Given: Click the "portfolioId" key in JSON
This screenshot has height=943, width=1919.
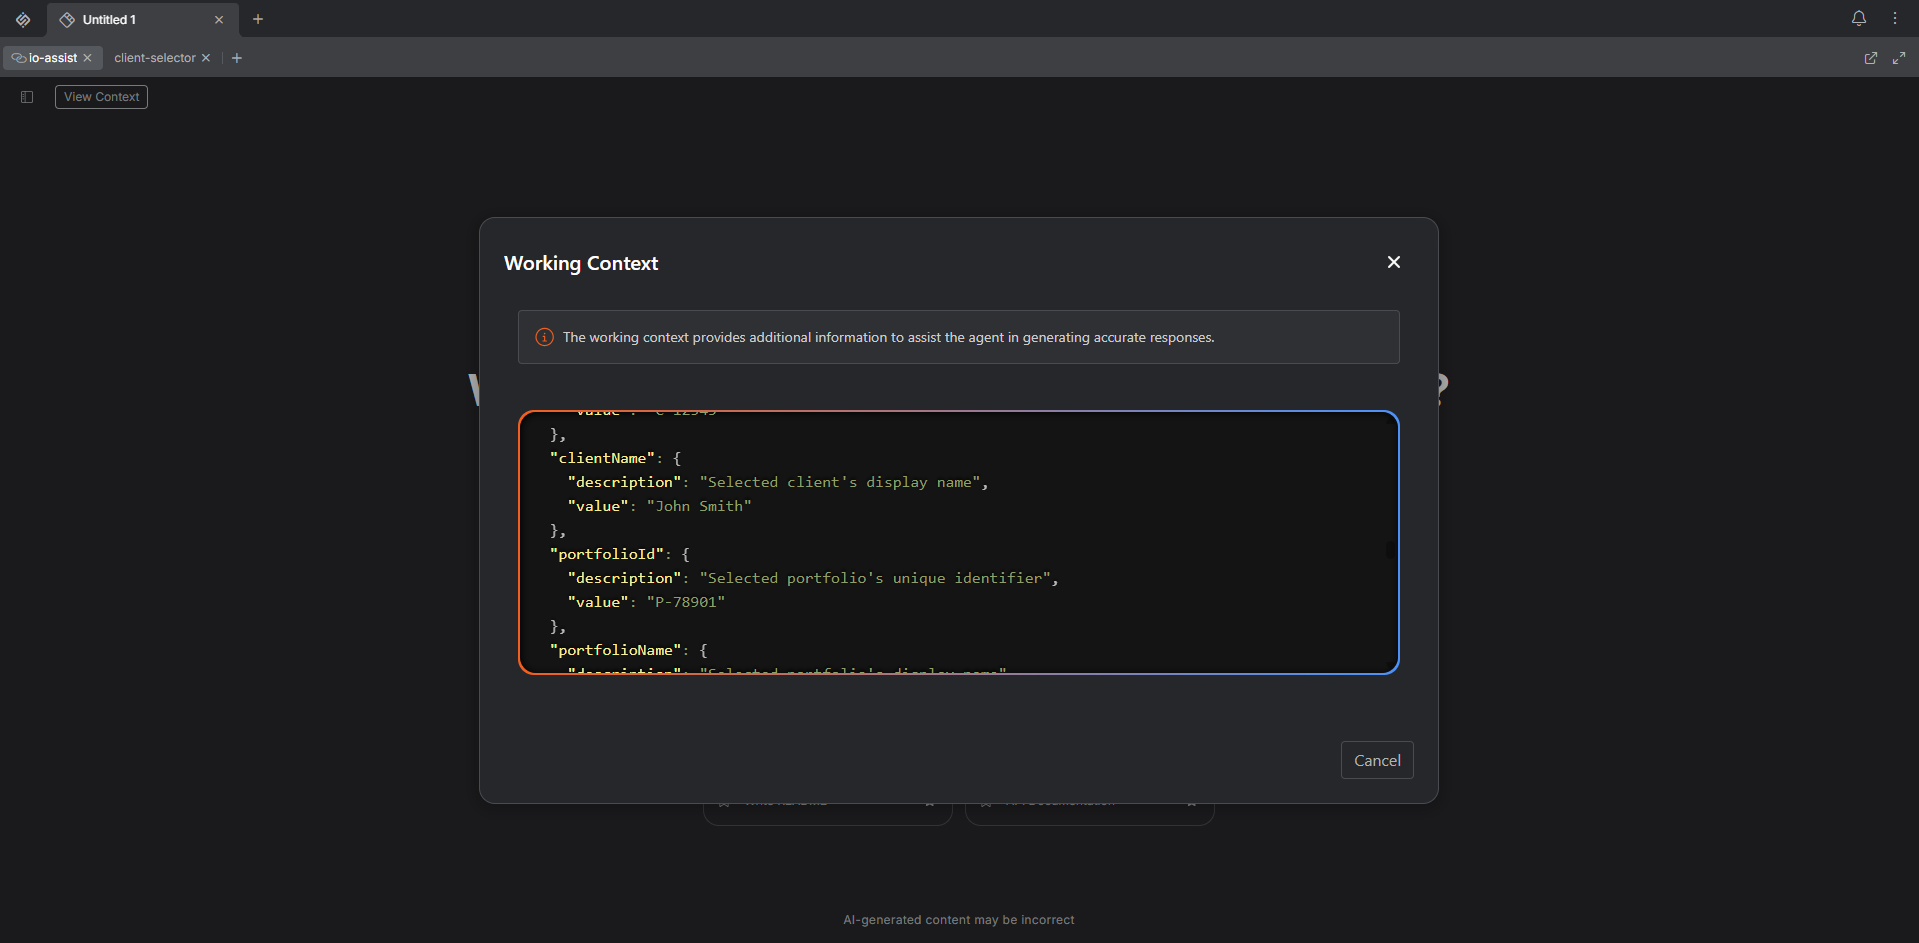Looking at the screenshot, I should [607, 554].
